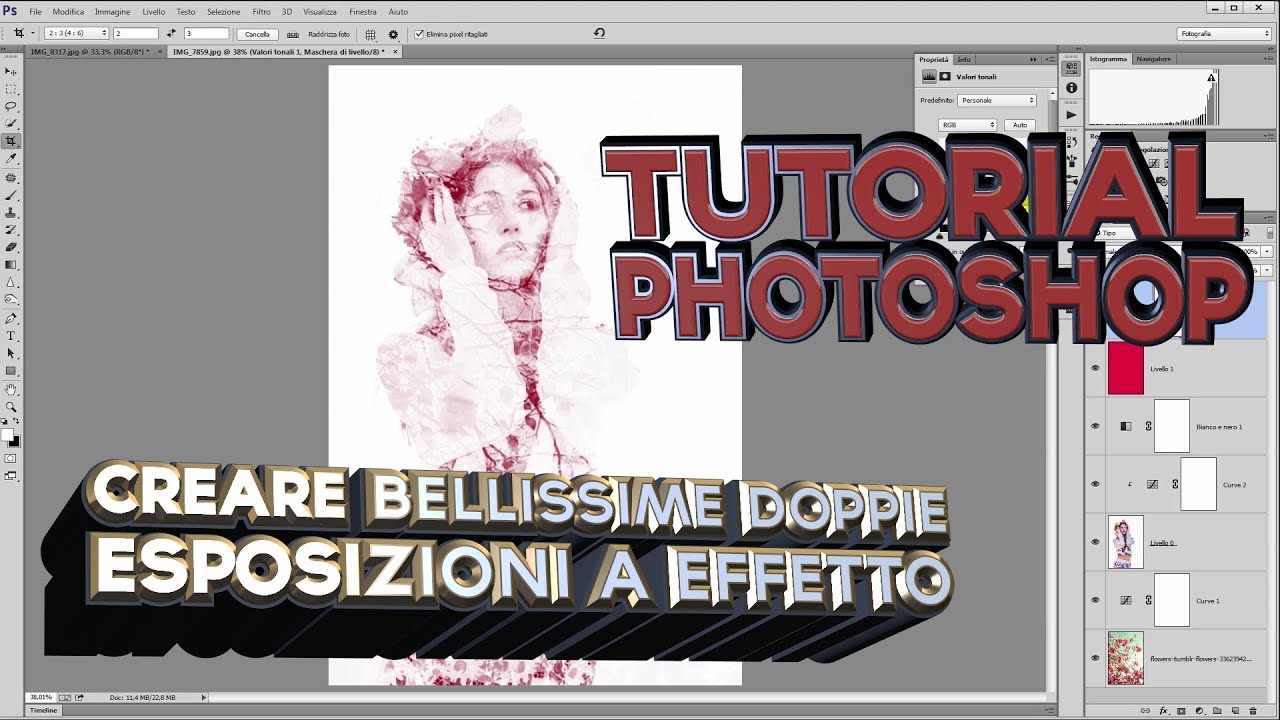Select the Crop tool in toolbox
The height and width of the screenshot is (720, 1280).
pos(11,141)
